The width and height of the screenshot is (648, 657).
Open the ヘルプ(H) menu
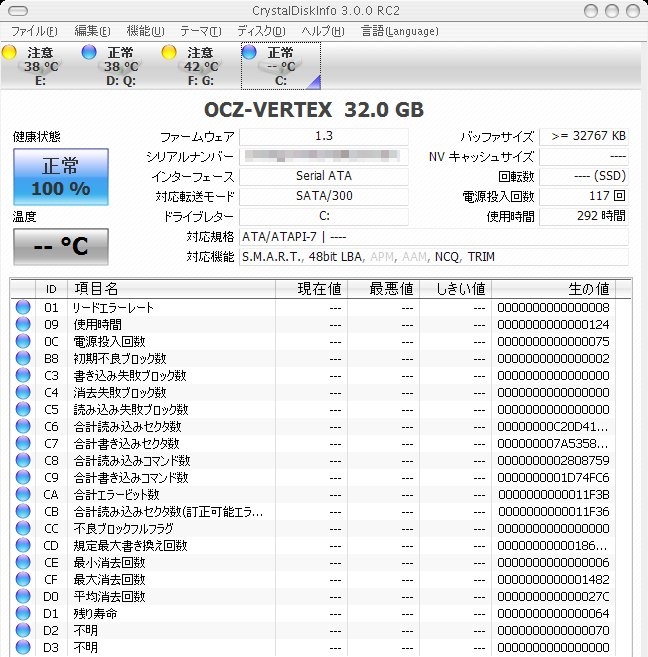323,31
